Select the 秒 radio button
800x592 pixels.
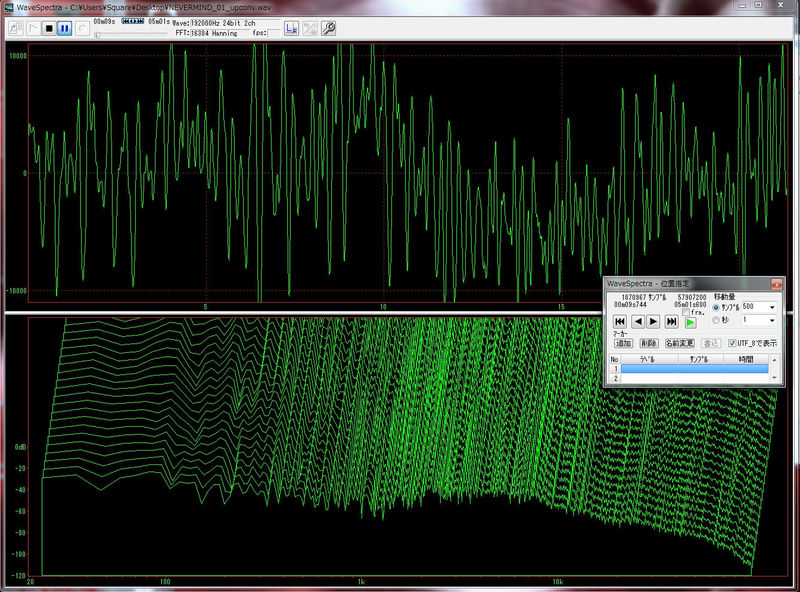717,321
